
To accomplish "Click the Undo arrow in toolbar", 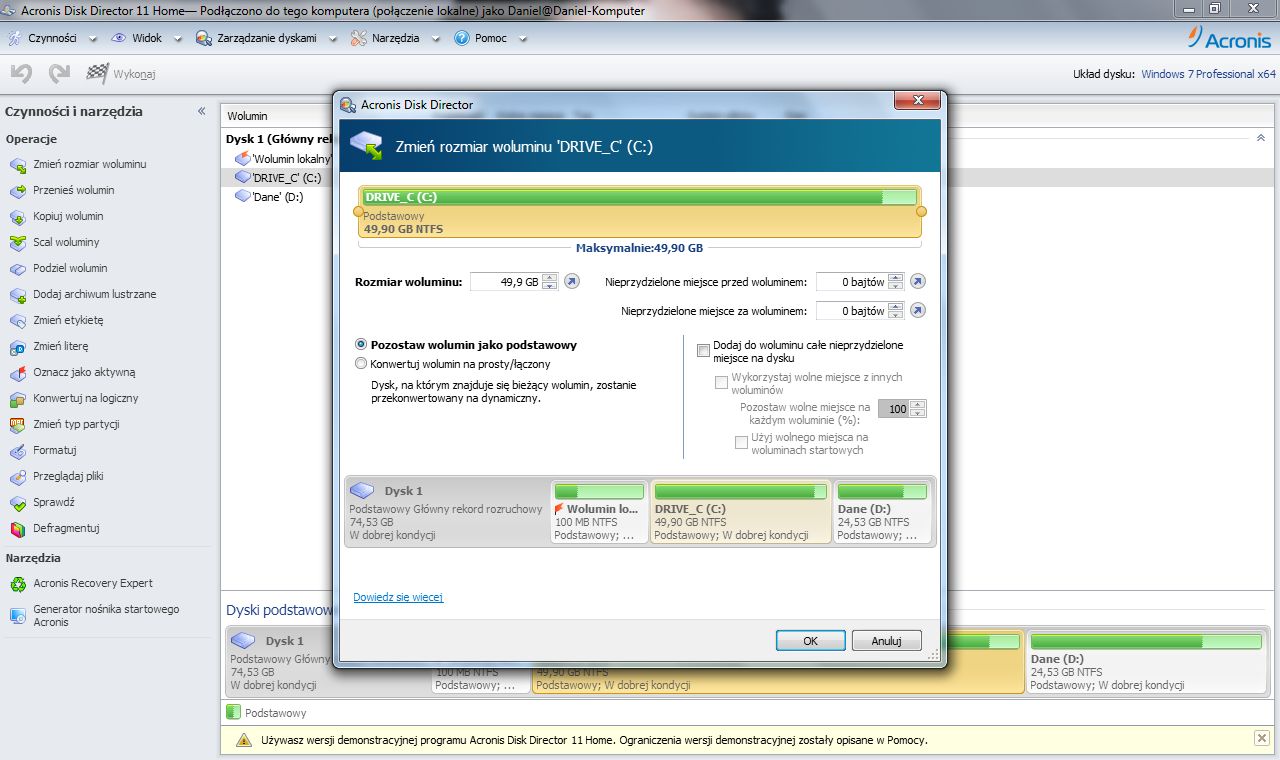I will click(22, 73).
